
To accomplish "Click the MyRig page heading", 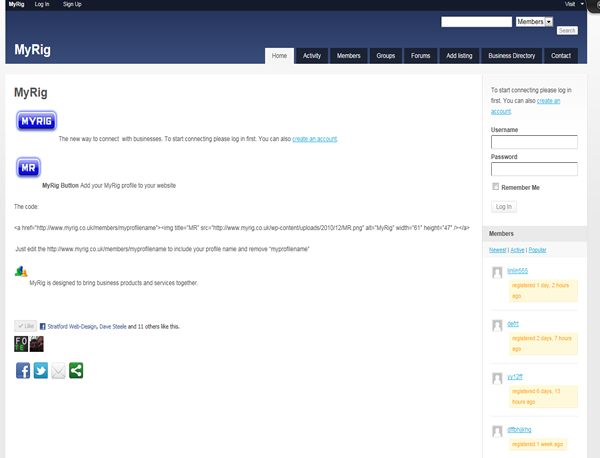I will click(x=31, y=93).
